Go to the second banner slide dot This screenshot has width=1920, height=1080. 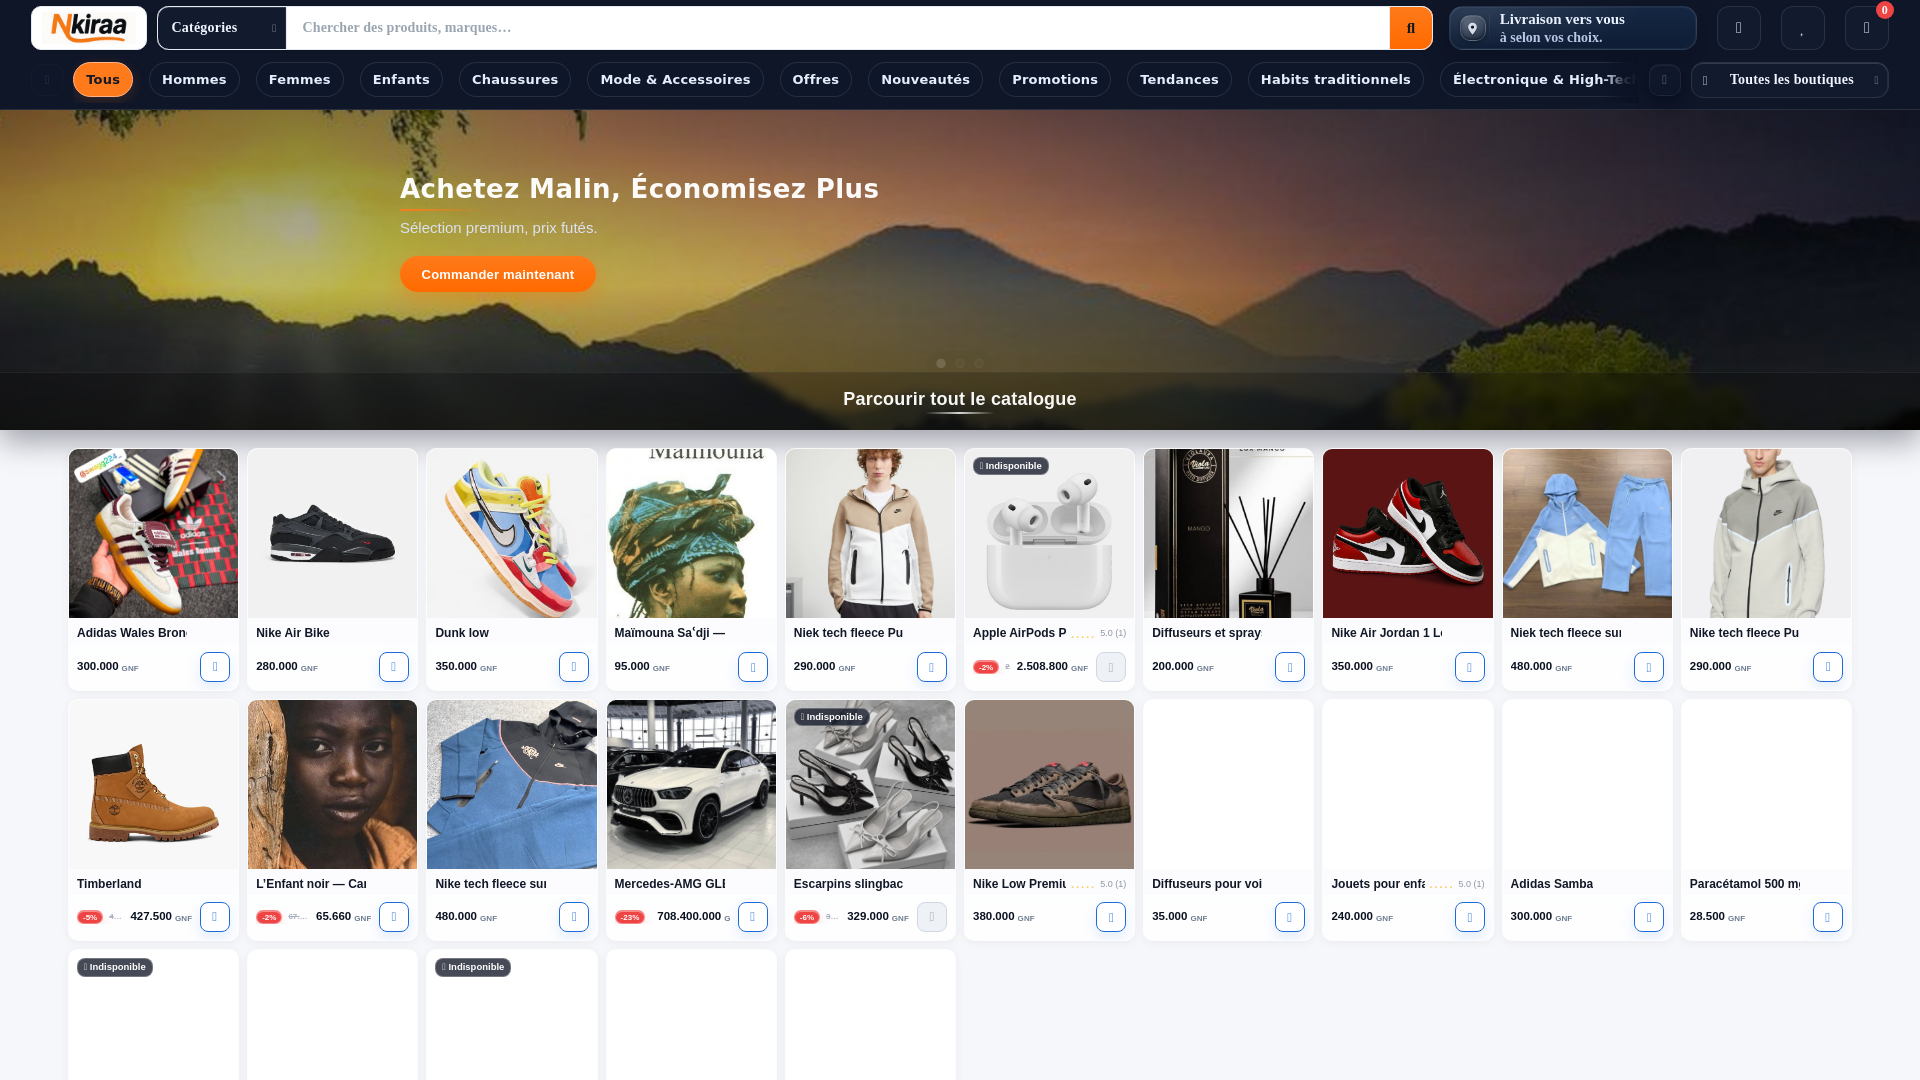(960, 364)
